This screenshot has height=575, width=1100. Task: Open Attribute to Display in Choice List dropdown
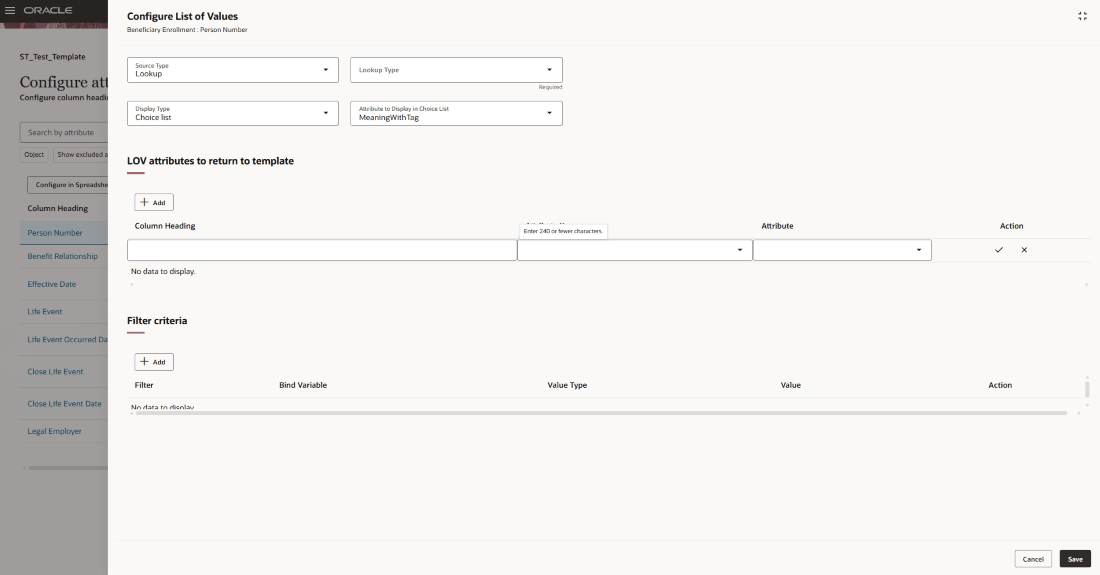click(x=457, y=114)
